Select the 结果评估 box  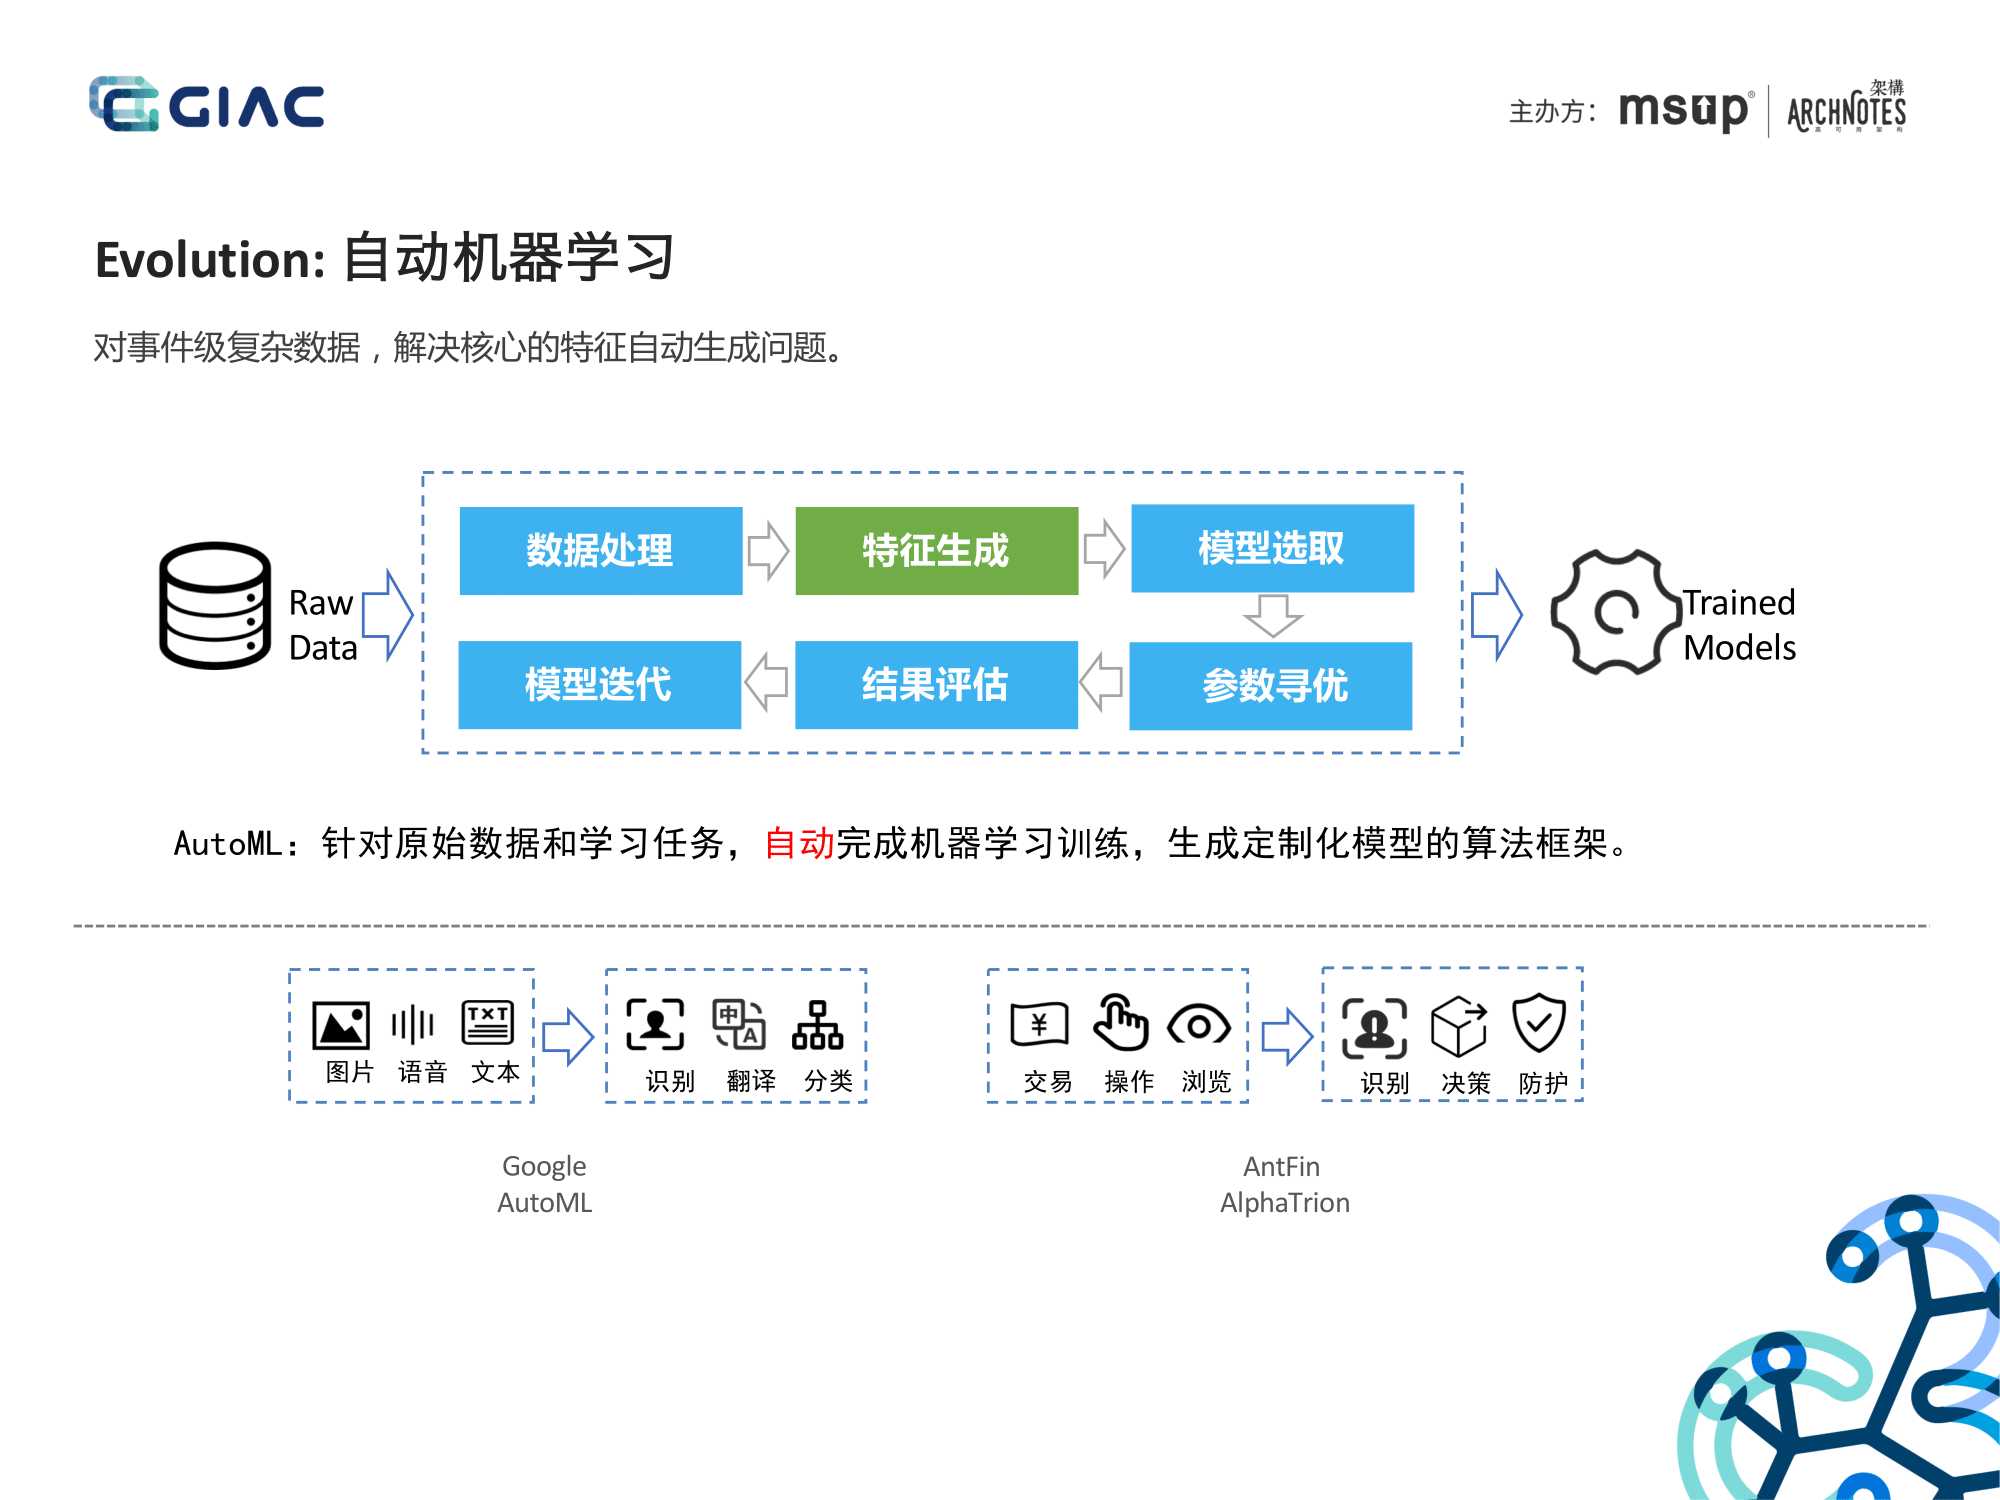pyautogui.click(x=936, y=685)
